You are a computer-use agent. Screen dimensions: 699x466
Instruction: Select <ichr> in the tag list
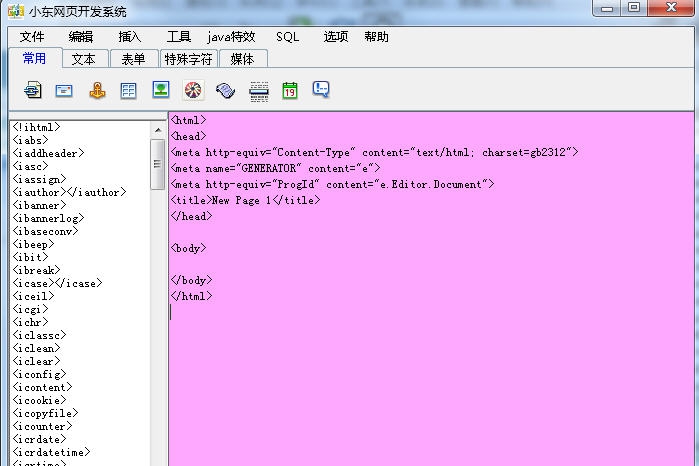30,322
